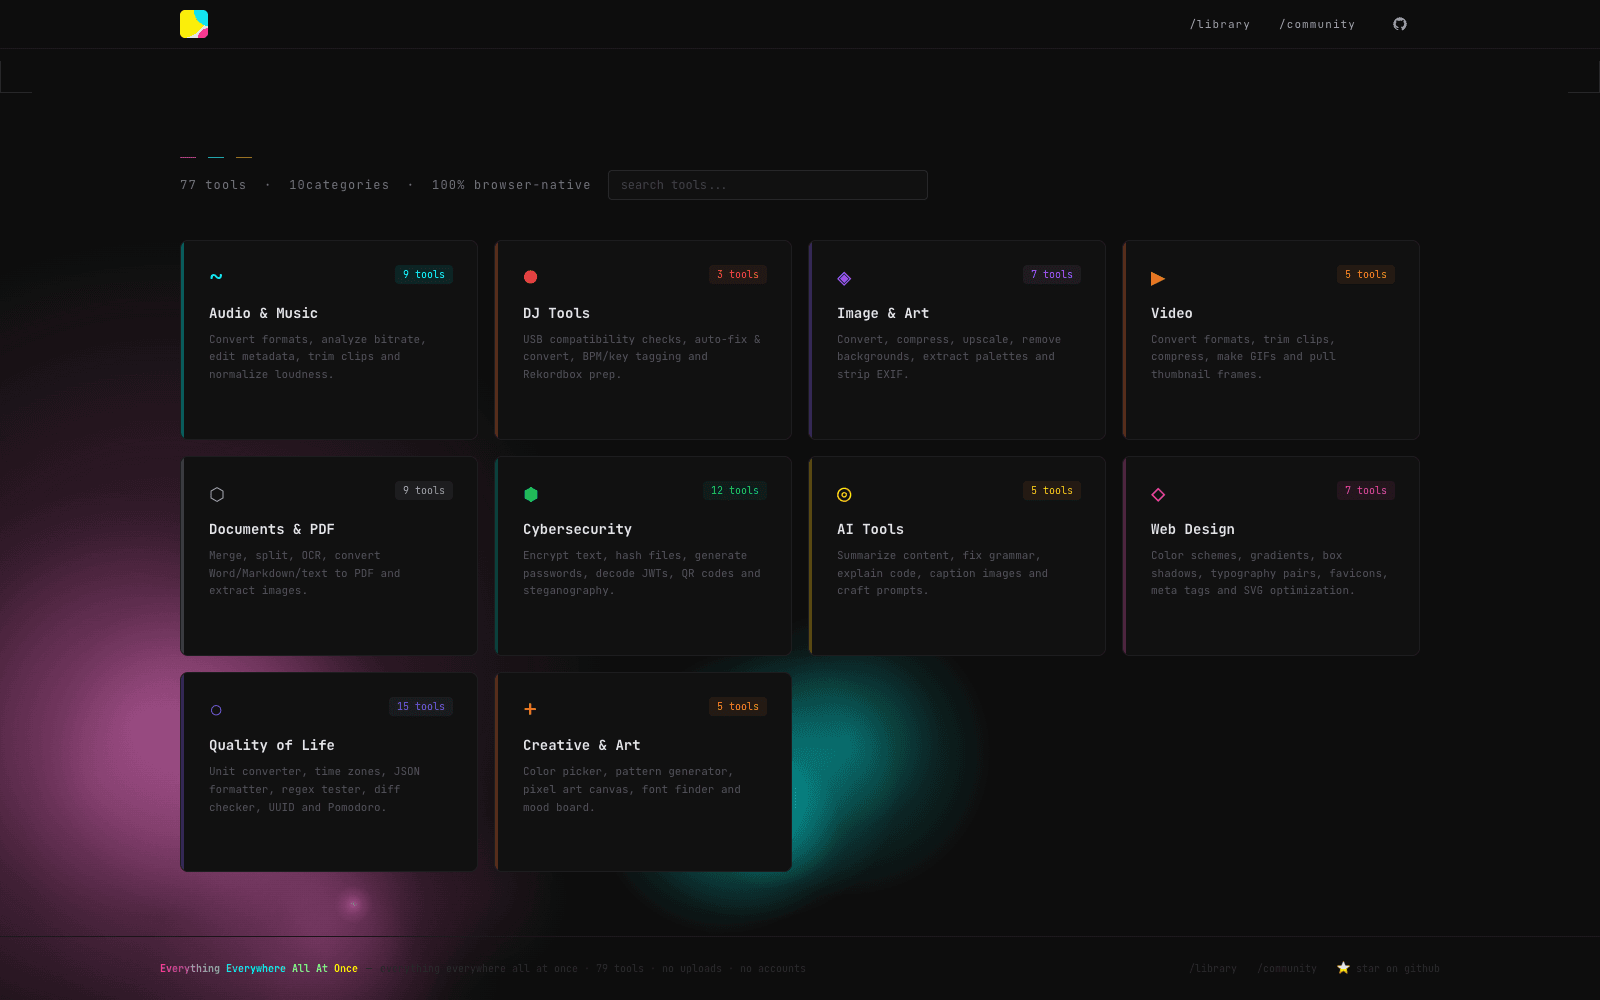Click the 3 tools badge on DJ Tools

[738, 274]
